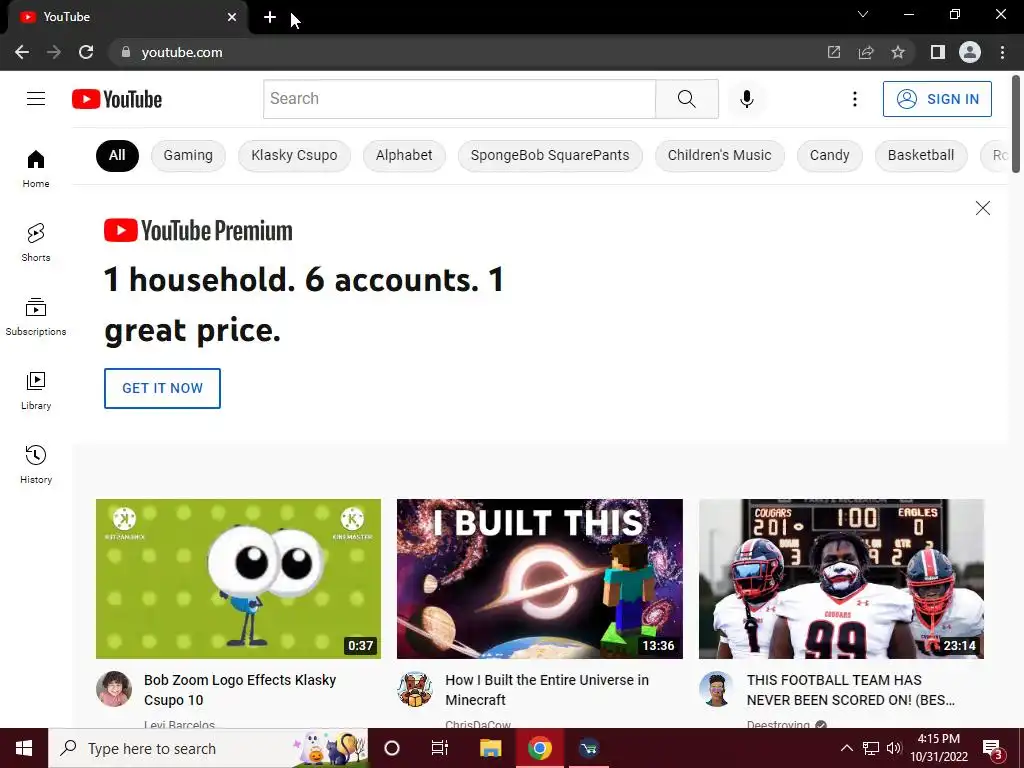Bookmark this page with star icon
The image size is (1024, 768).
(898, 52)
